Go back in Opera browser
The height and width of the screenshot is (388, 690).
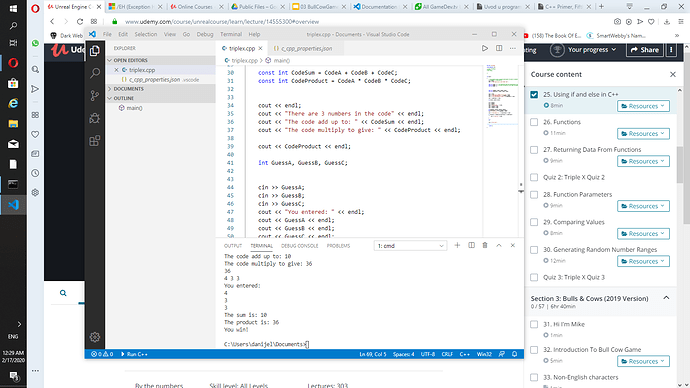(x=52, y=22)
